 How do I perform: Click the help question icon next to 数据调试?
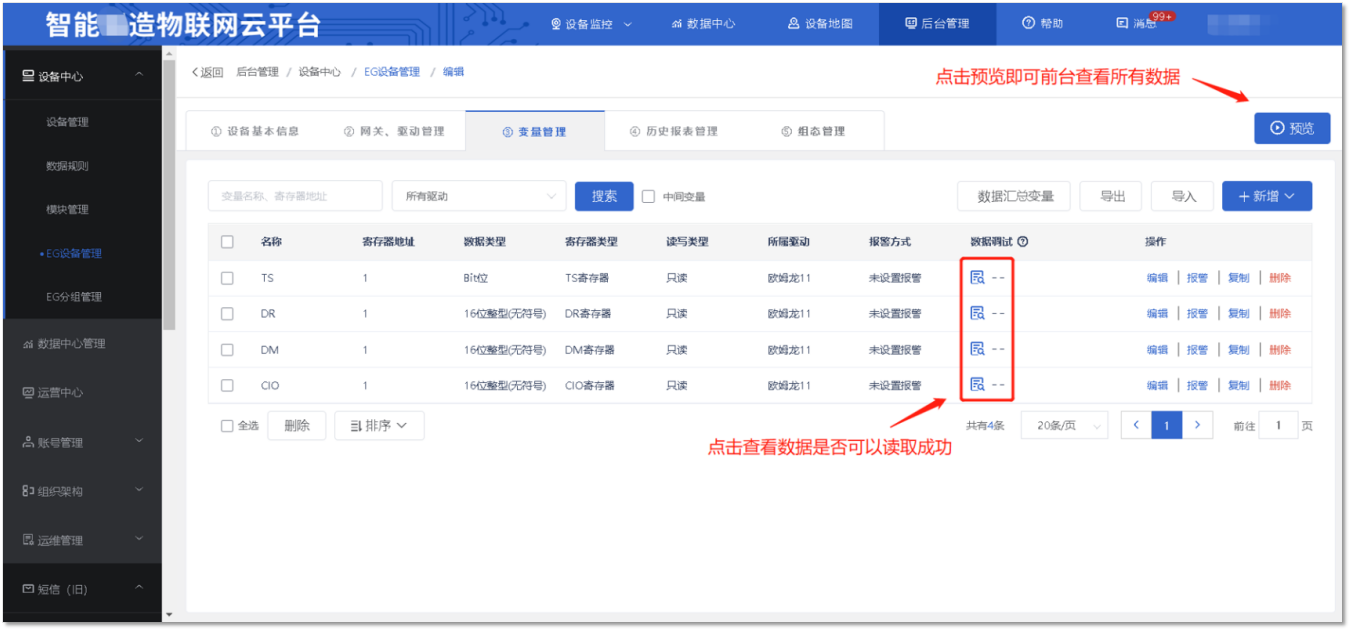(x=1023, y=242)
